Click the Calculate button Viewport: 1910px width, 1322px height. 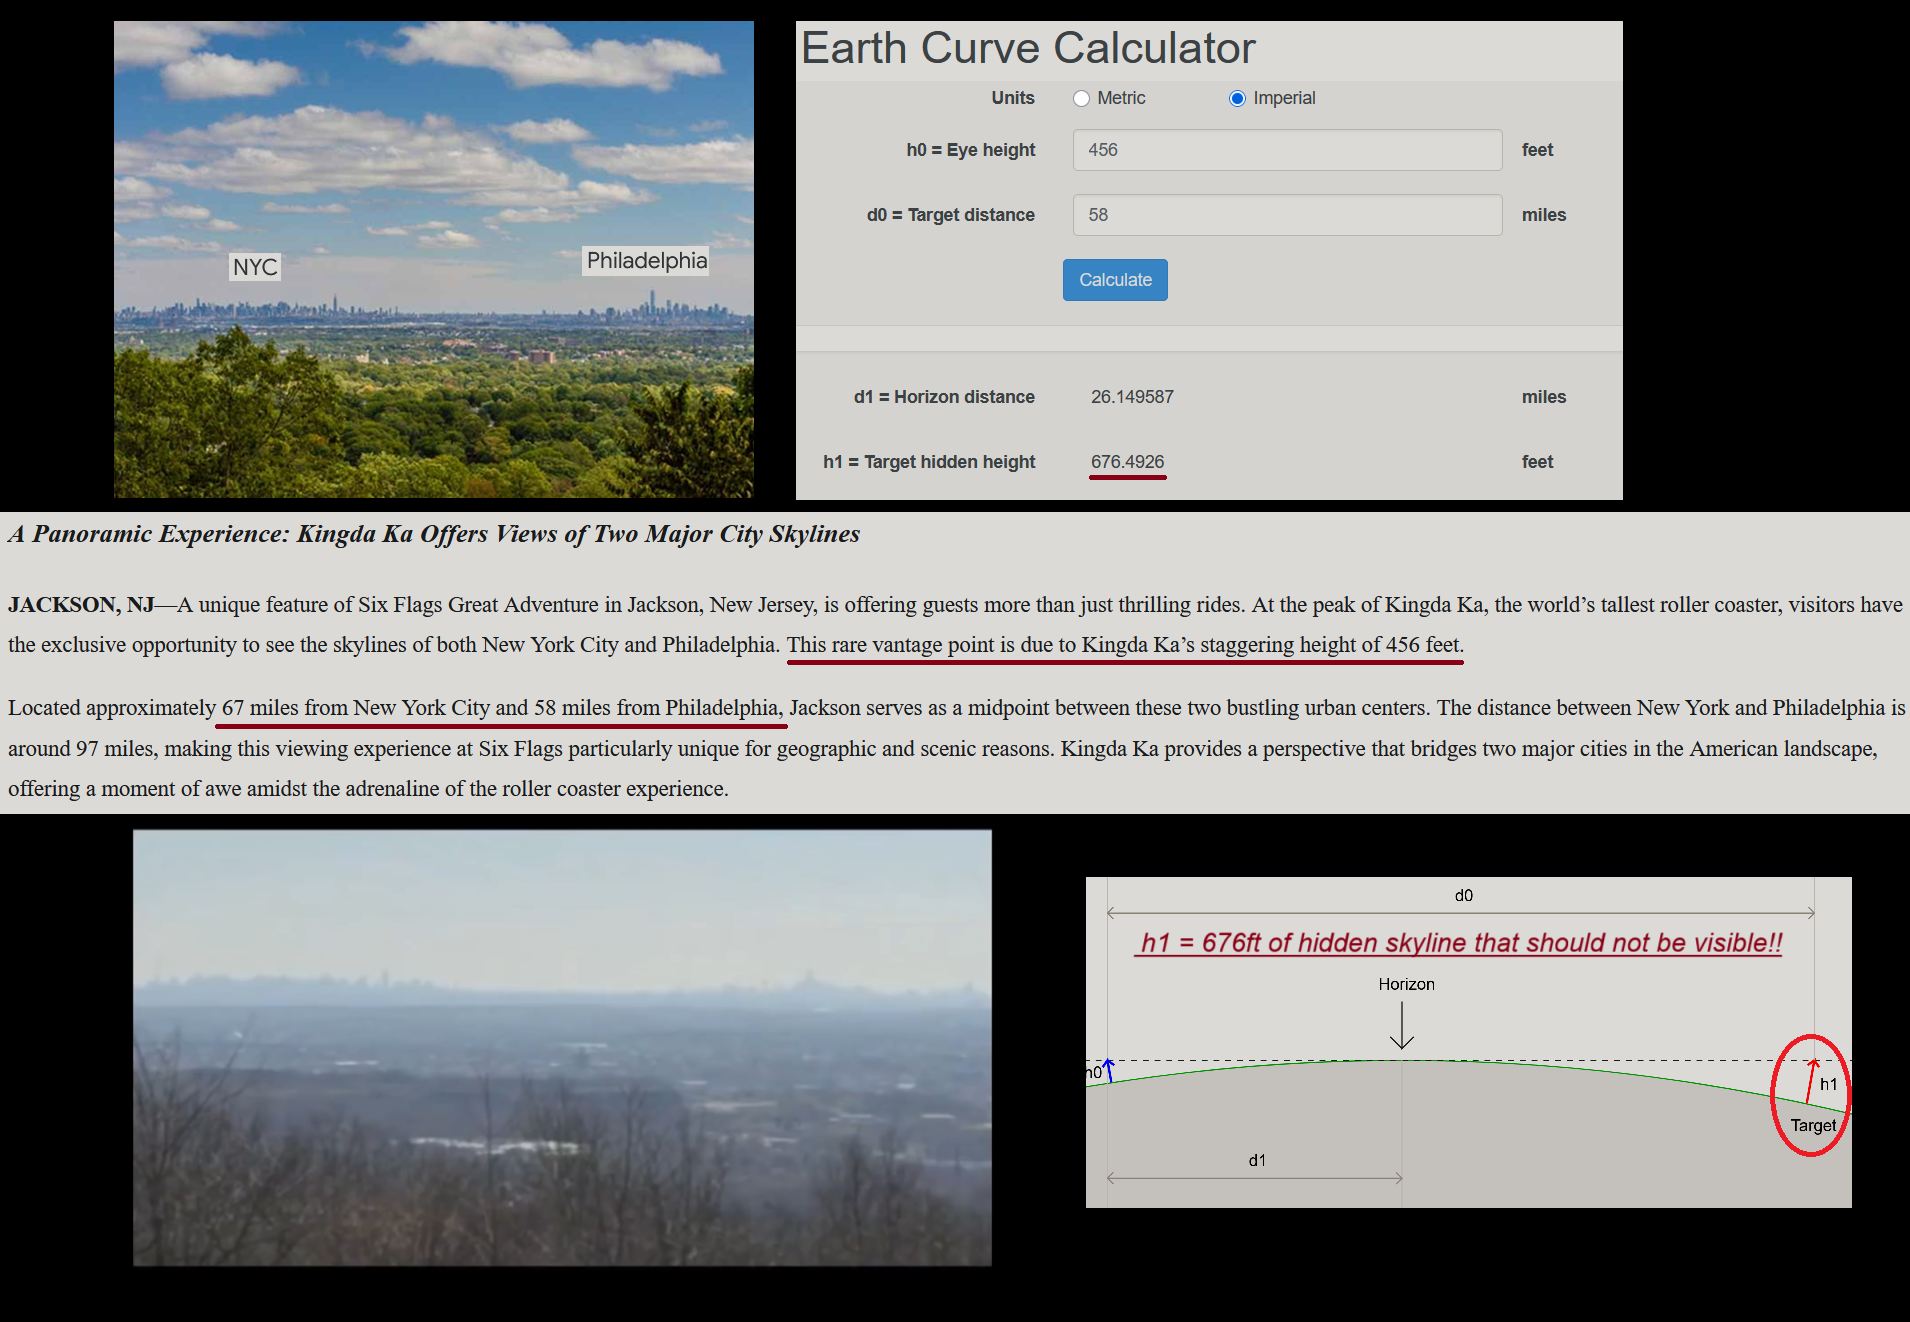pyautogui.click(x=1115, y=280)
